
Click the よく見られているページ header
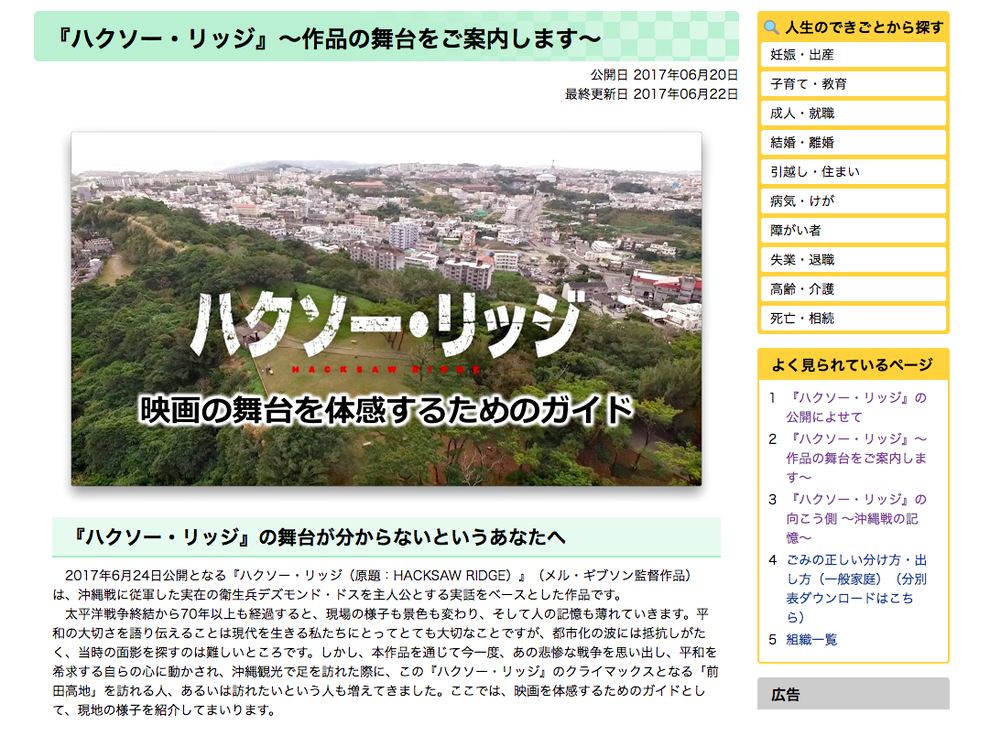853,365
